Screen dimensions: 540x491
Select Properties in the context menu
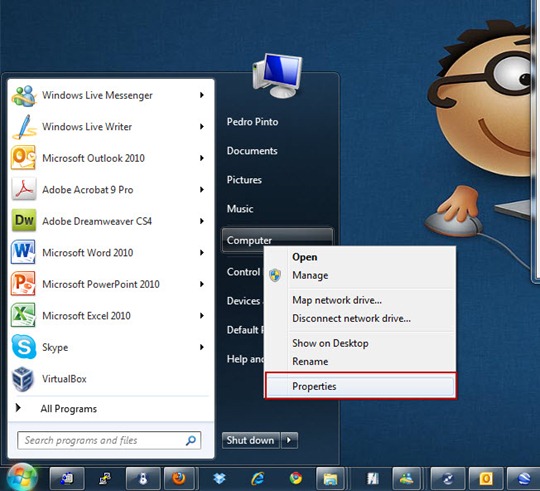360,386
